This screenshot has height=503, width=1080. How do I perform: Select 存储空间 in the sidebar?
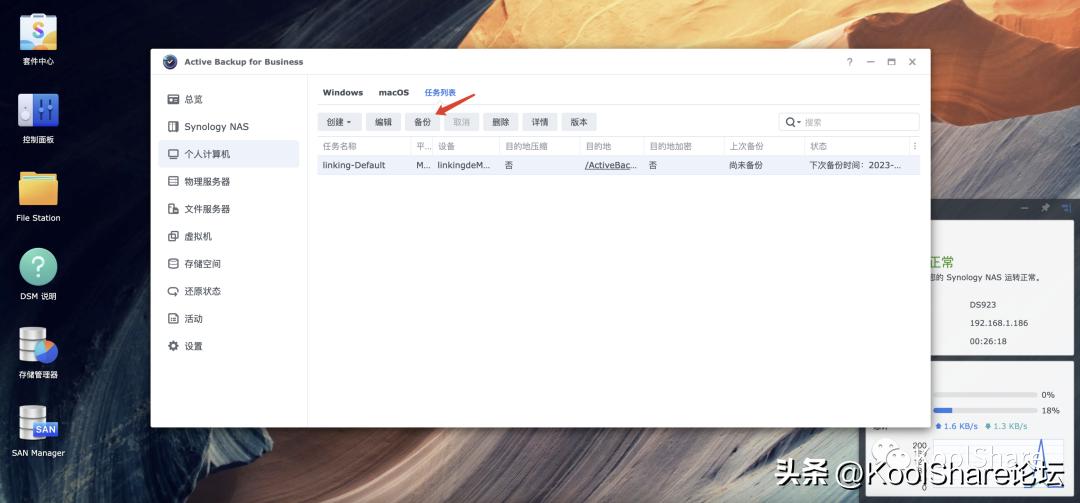[229, 264]
